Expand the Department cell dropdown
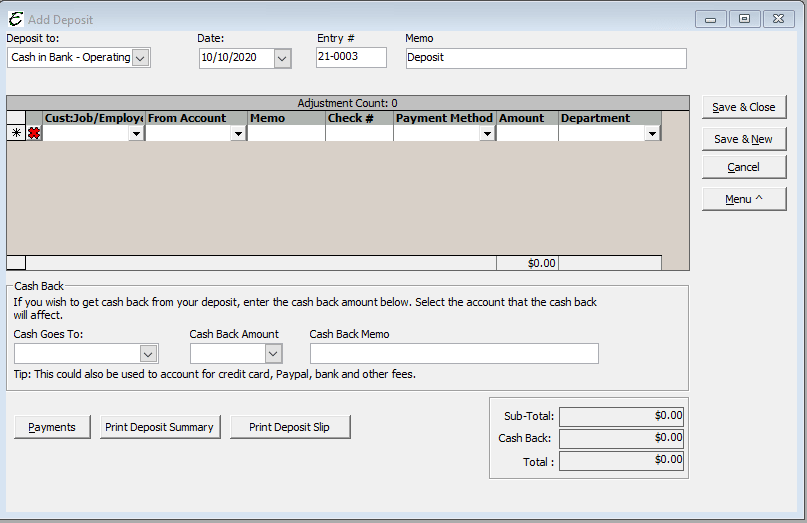Screen dimensions: 807x523 click(652, 134)
